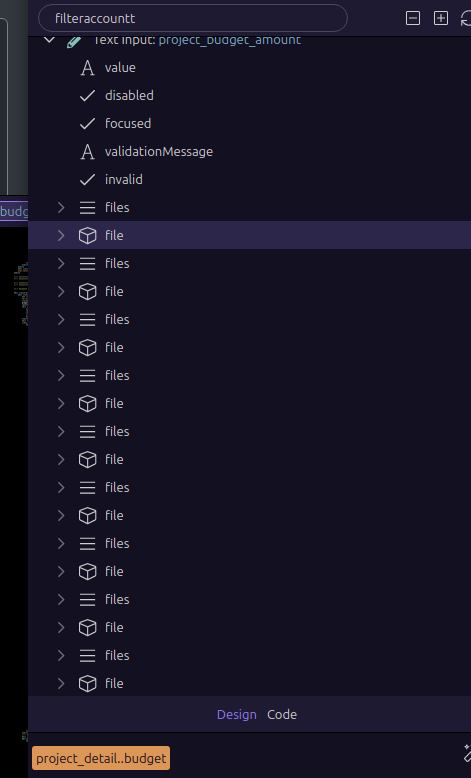Click the text-type icon beside value
Viewport: 471px width, 778px height.
pos(87,67)
